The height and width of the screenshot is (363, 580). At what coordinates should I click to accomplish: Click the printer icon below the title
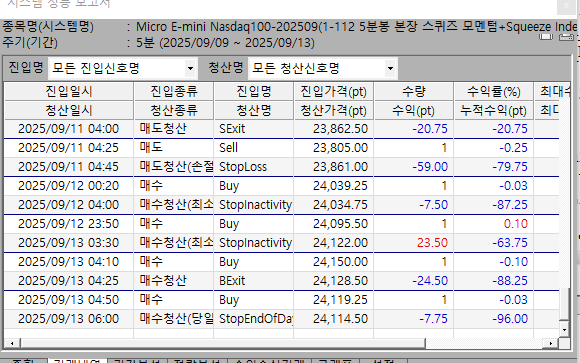coord(566,37)
